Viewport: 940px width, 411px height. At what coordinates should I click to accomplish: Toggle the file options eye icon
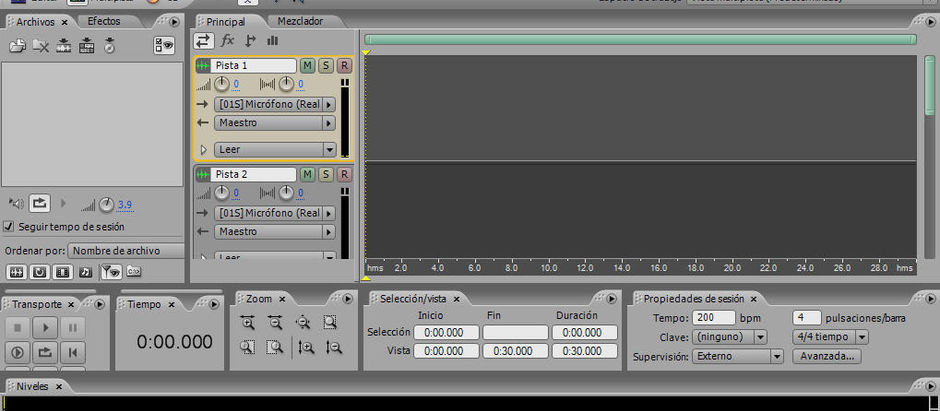click(164, 46)
